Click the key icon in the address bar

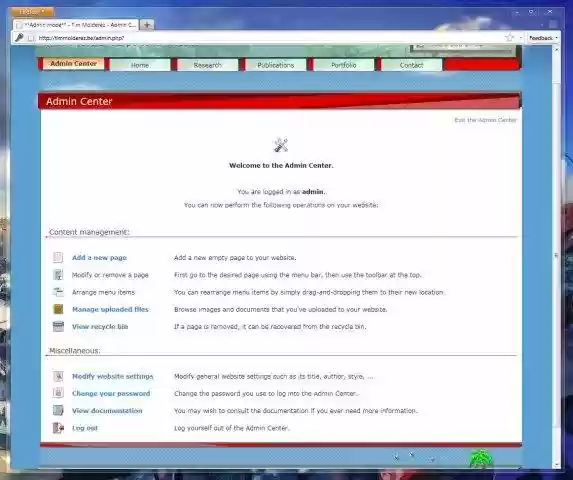19,37
